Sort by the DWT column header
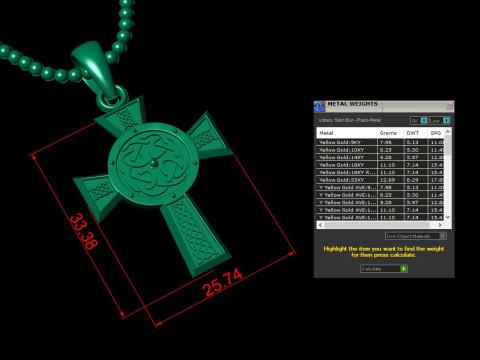480x360 pixels. (415, 133)
